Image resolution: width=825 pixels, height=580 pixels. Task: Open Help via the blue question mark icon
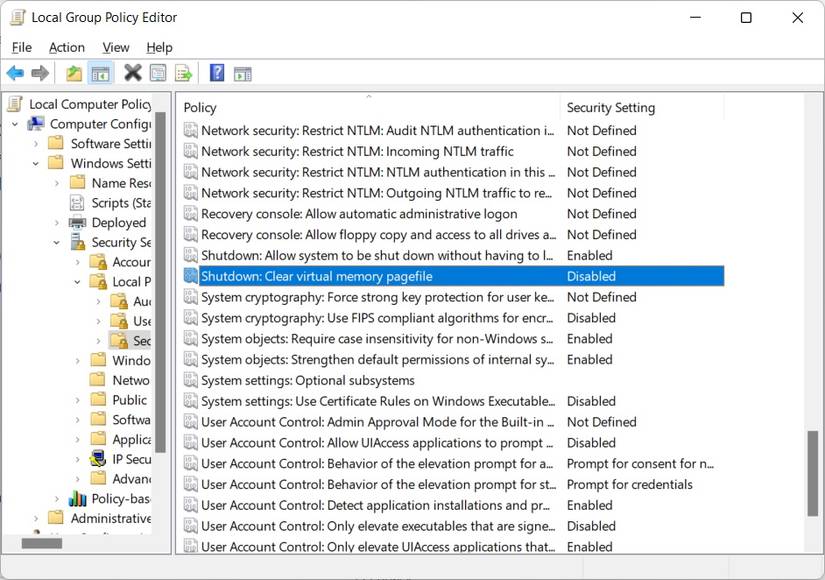pos(216,72)
